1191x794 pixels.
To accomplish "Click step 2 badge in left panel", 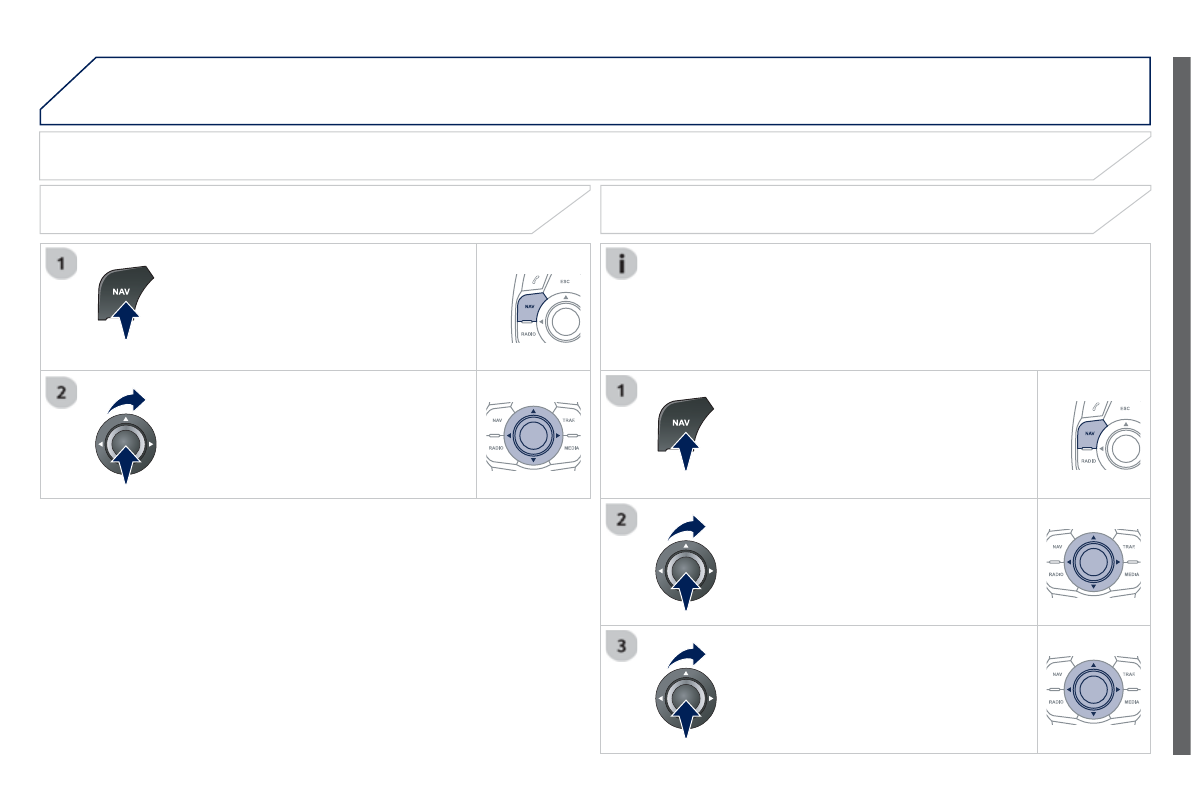I will [x=62, y=392].
